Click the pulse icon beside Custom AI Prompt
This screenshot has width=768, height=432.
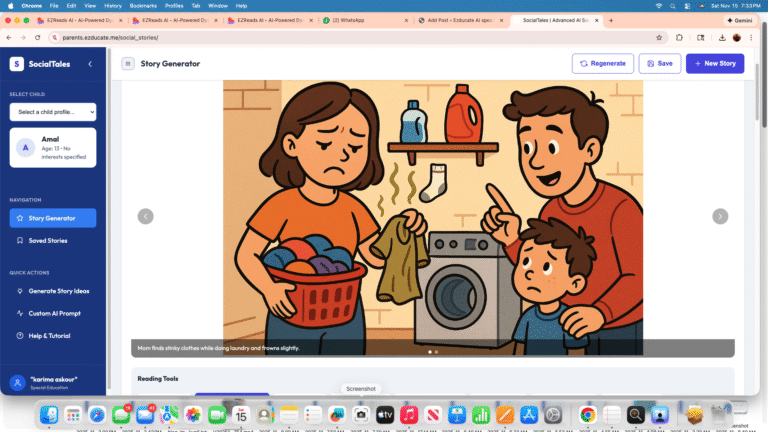(x=20, y=313)
